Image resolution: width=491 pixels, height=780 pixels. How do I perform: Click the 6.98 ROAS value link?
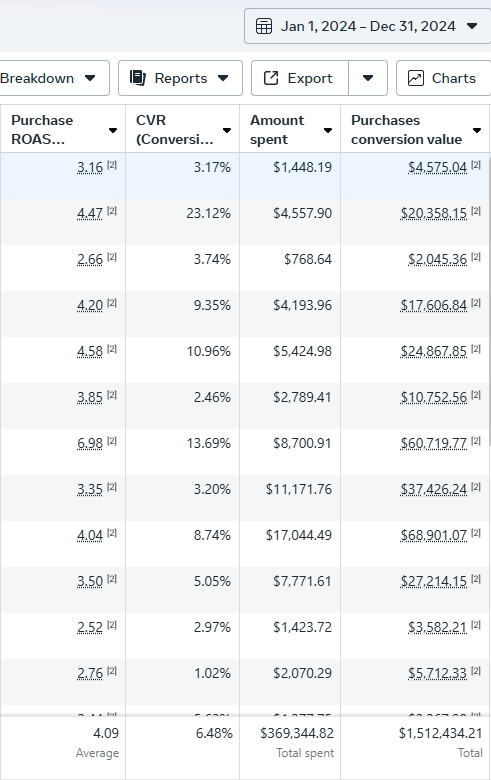coord(90,443)
